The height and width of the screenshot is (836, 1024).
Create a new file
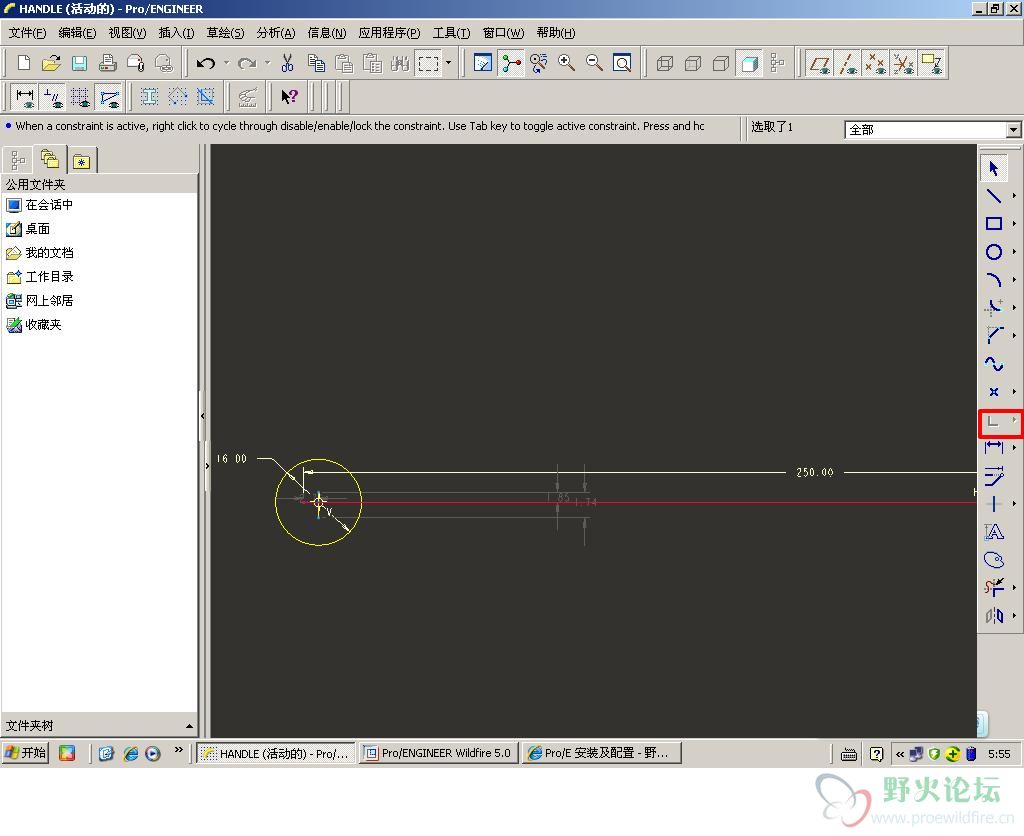[24, 63]
